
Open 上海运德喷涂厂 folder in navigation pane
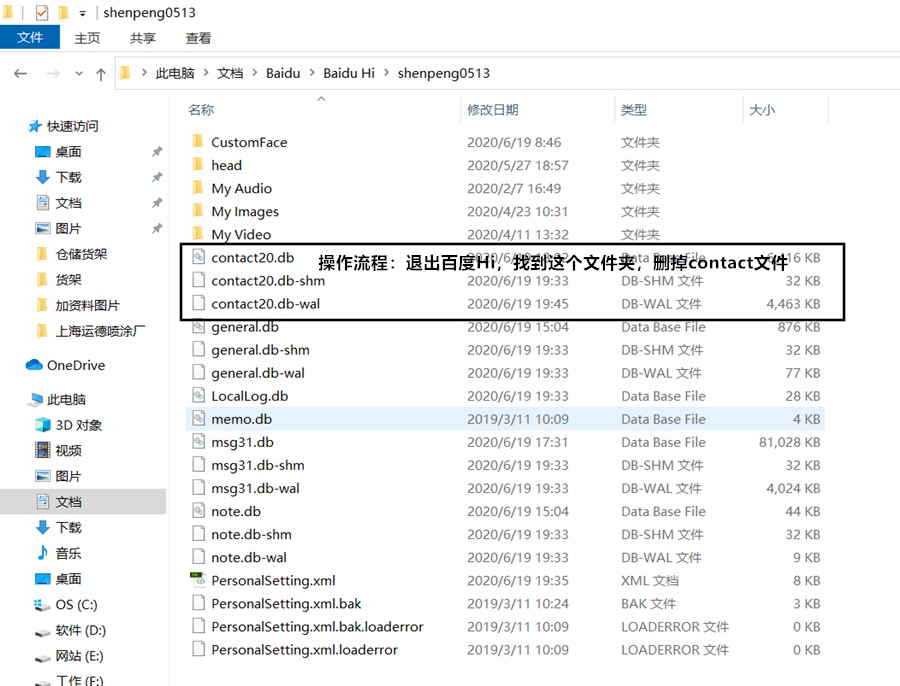[x=100, y=331]
